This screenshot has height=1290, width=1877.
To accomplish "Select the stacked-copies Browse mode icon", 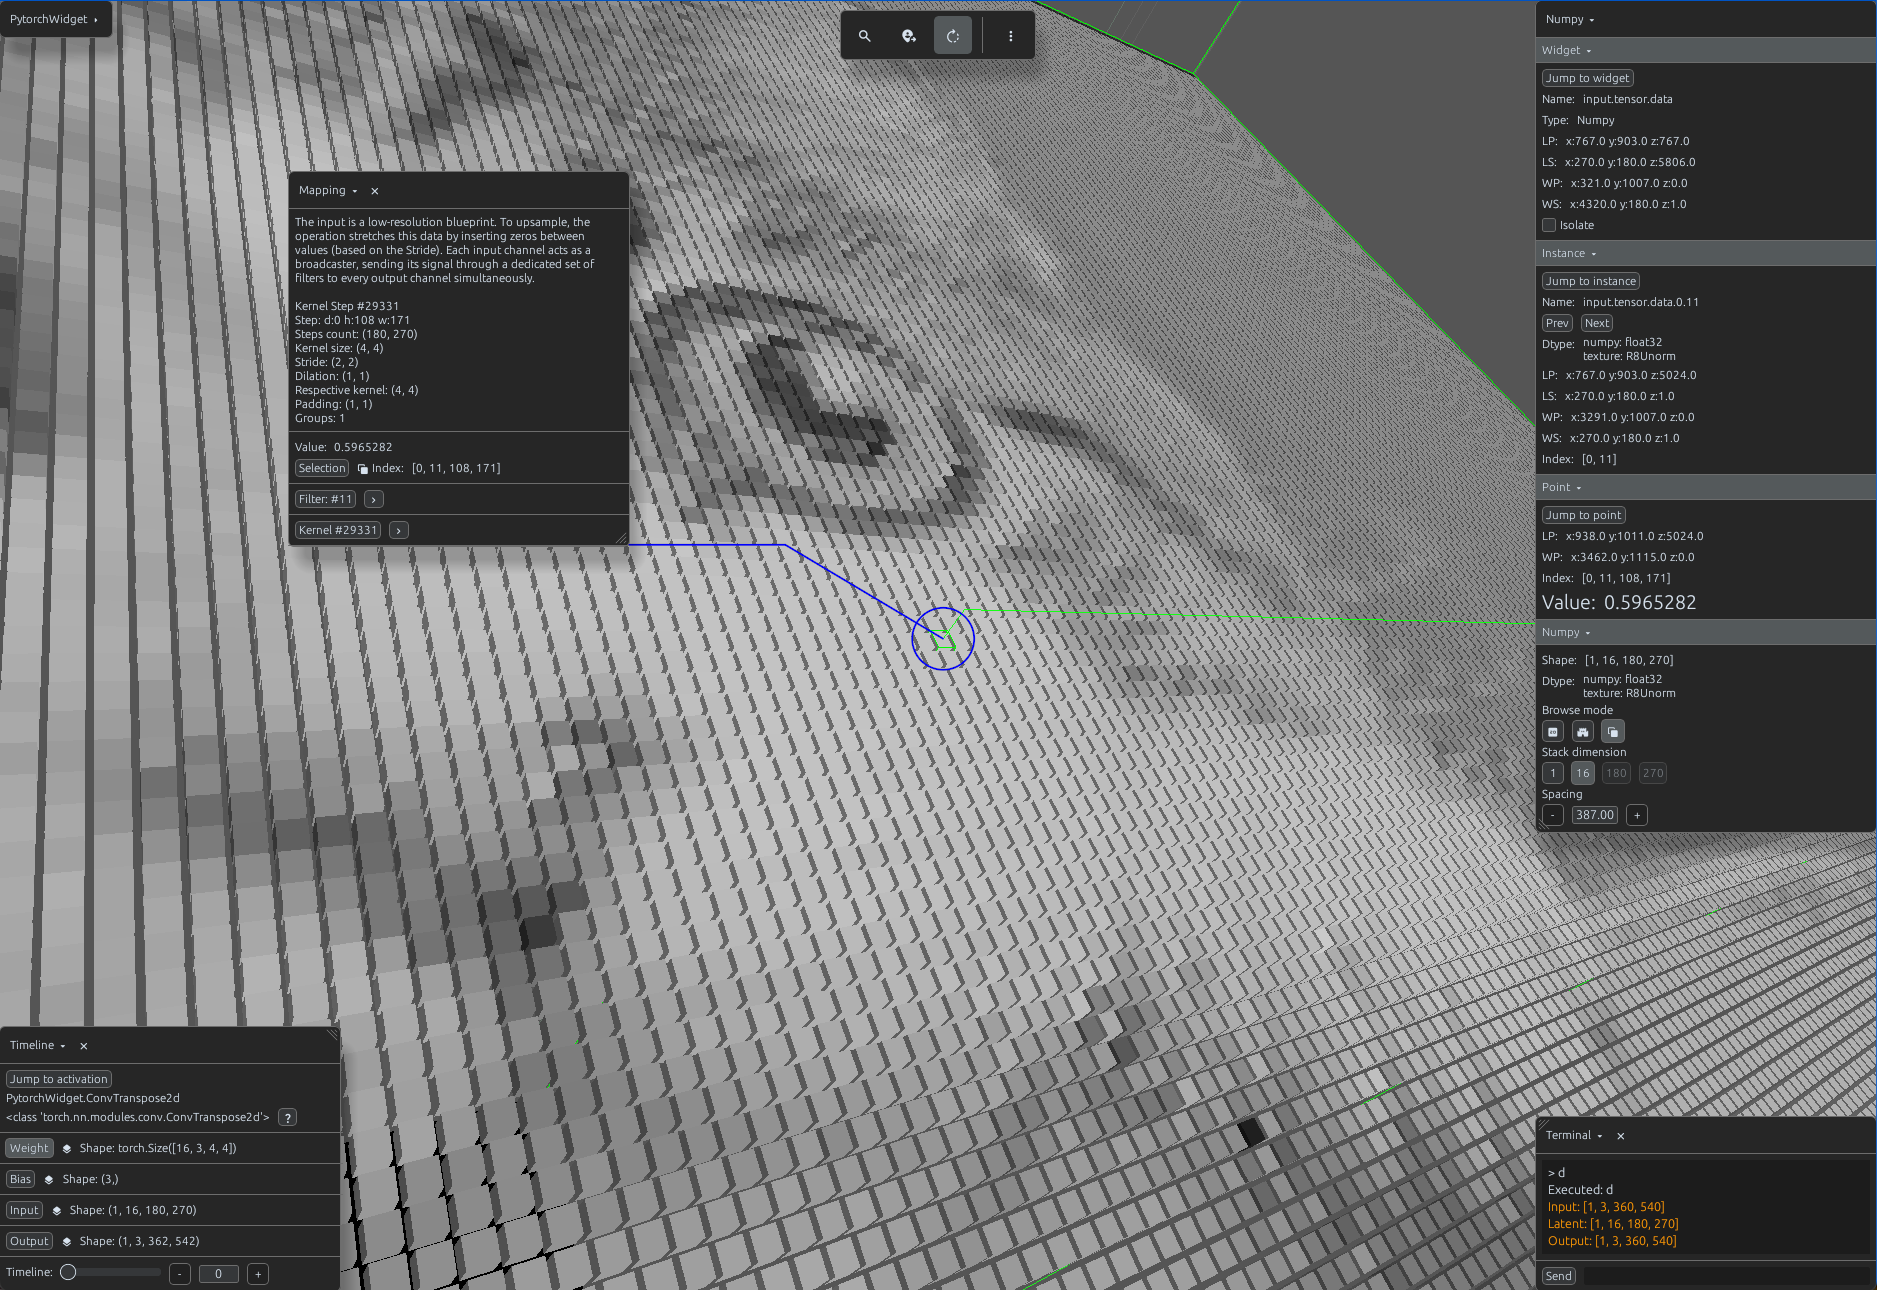I will [x=1613, y=732].
